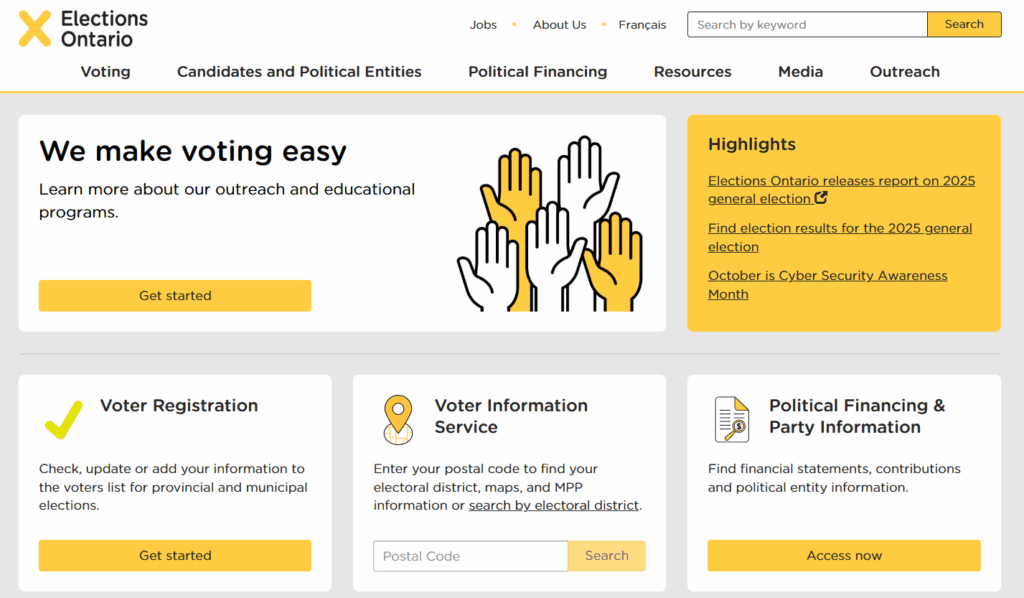Image resolution: width=1024 pixels, height=598 pixels.
Task: Open the Cyber Security Awareness Month link
Action: 827,285
